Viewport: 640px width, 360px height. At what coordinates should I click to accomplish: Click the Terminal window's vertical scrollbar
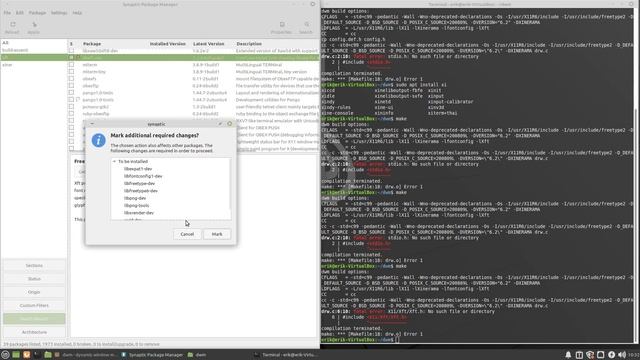[636, 175]
